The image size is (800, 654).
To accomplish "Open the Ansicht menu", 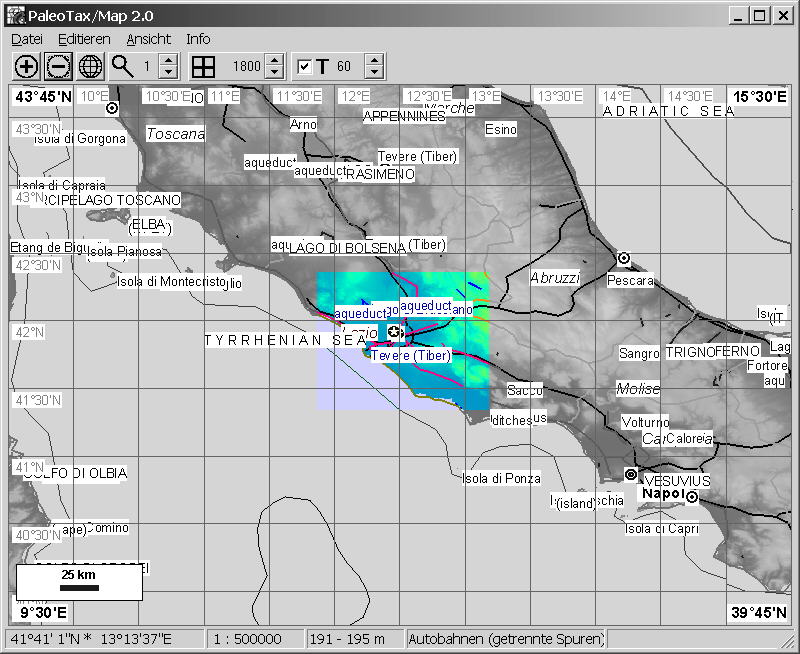I will click(x=147, y=39).
